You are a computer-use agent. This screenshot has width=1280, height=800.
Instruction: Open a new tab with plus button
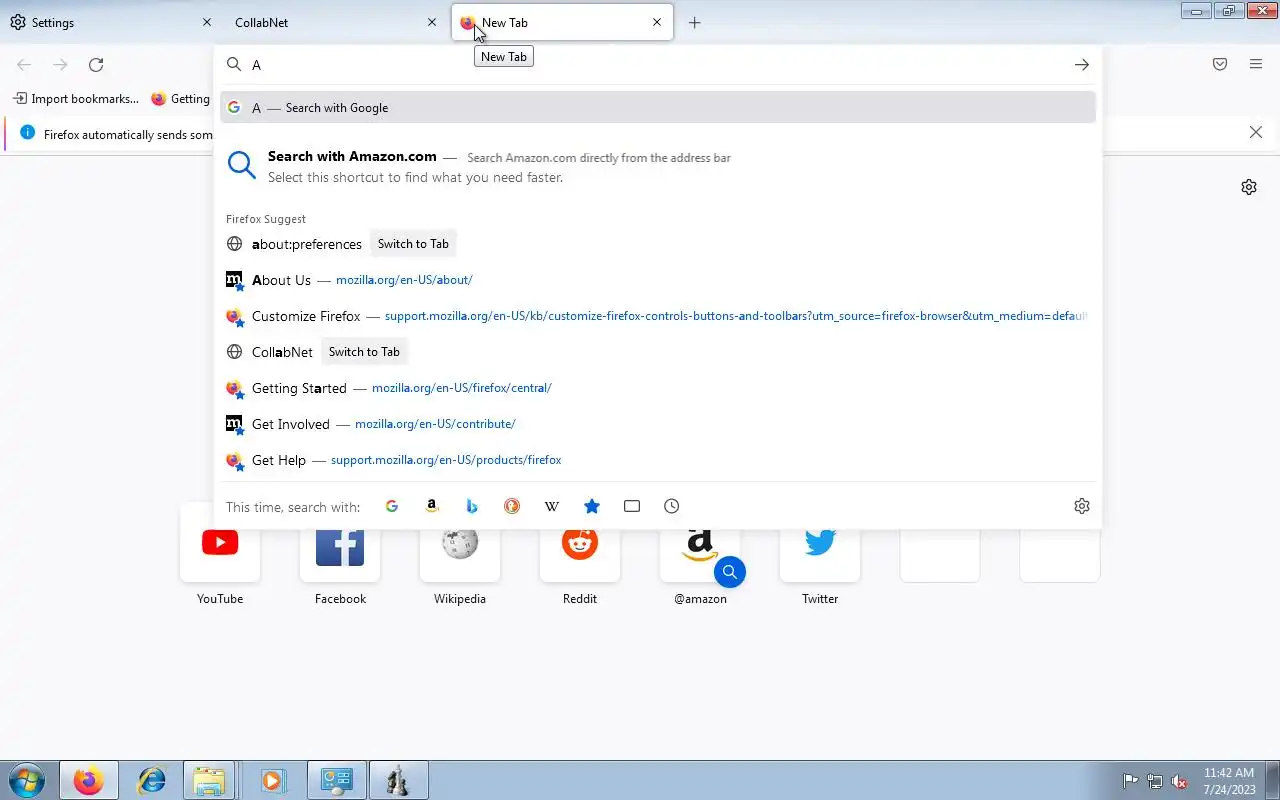[x=695, y=22]
